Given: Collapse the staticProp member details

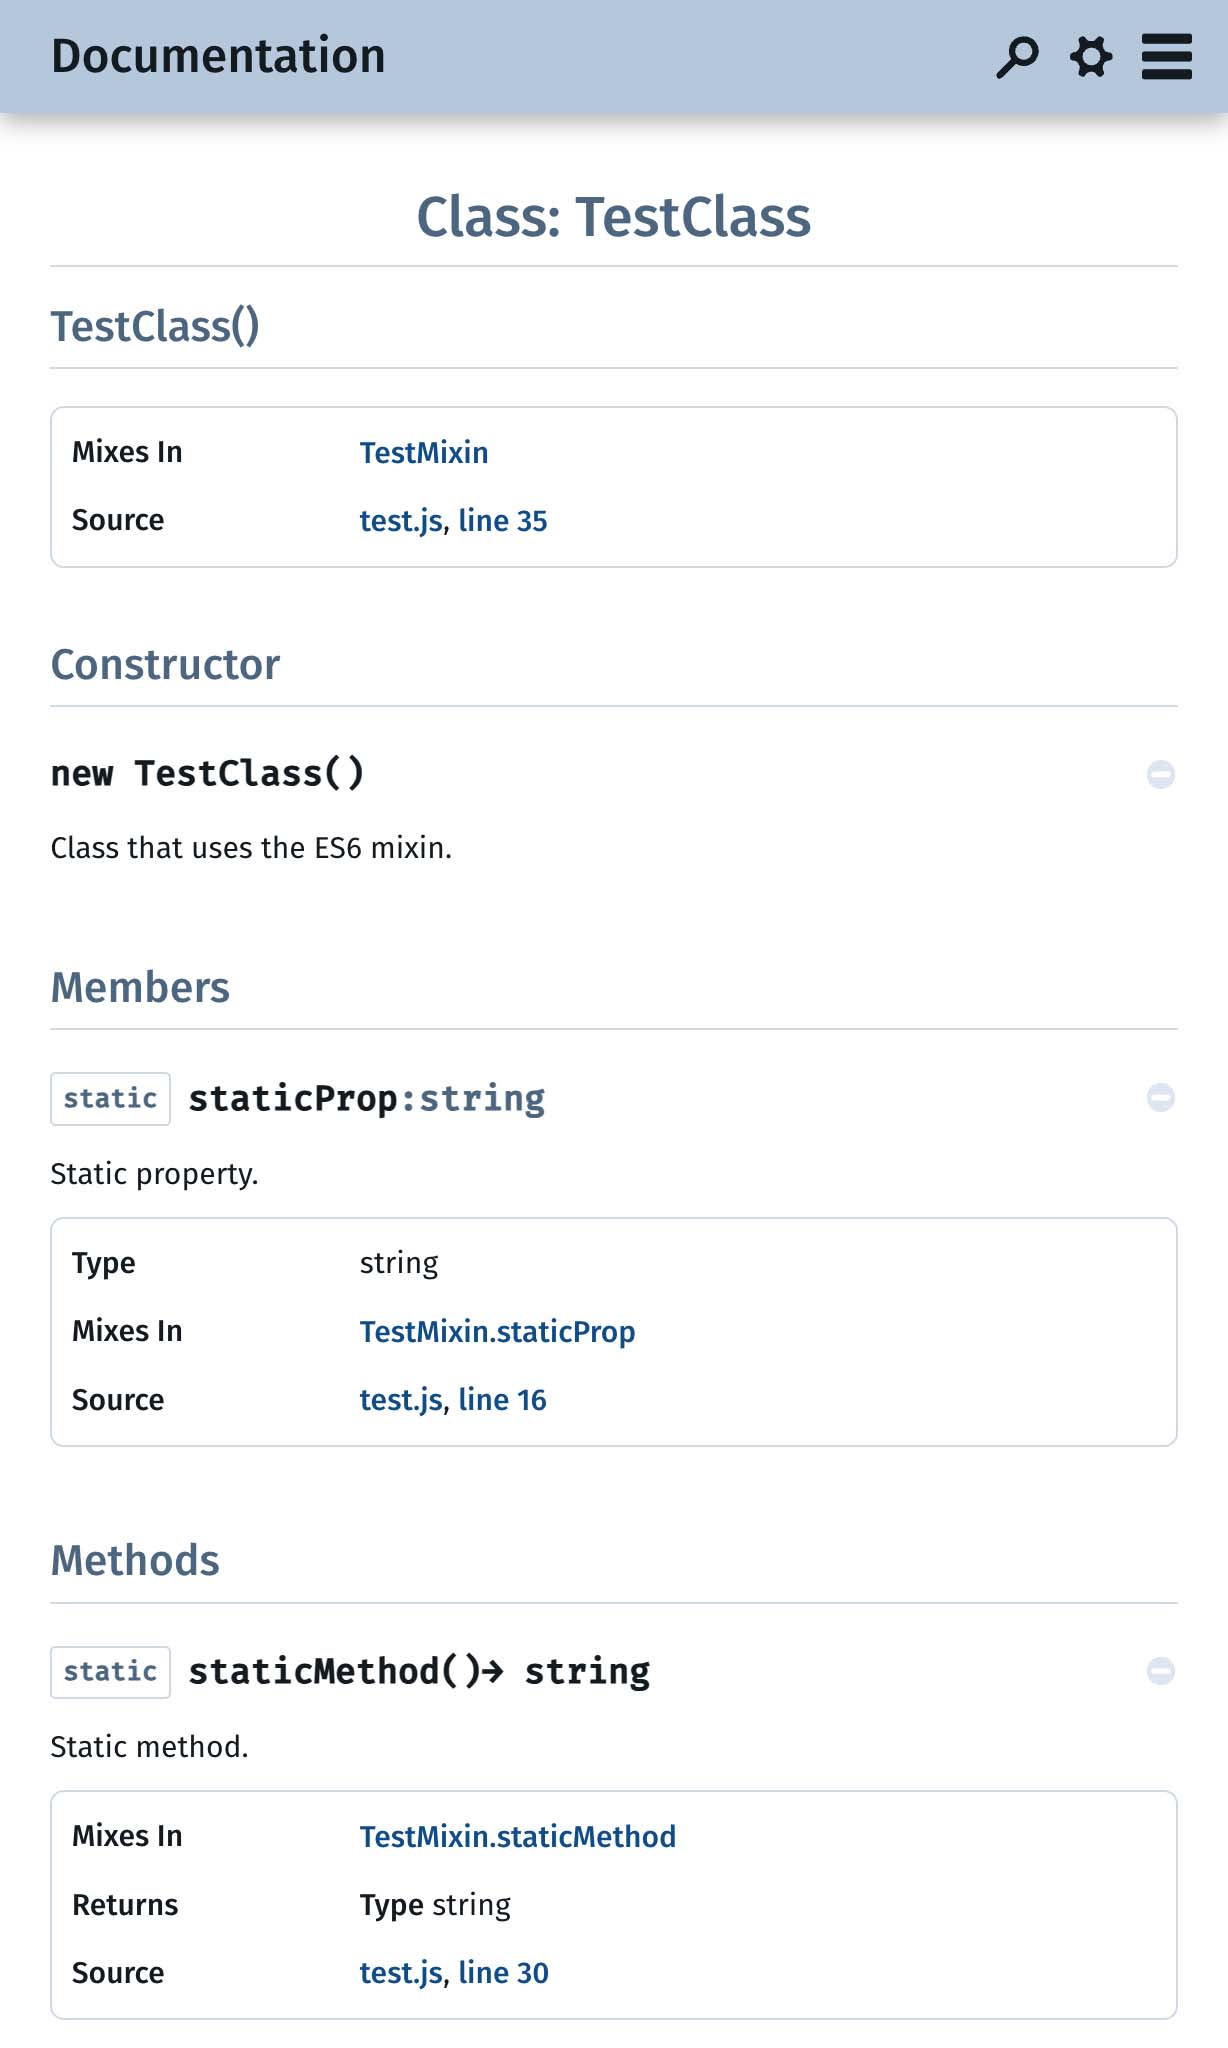Looking at the screenshot, I should tap(1160, 1098).
